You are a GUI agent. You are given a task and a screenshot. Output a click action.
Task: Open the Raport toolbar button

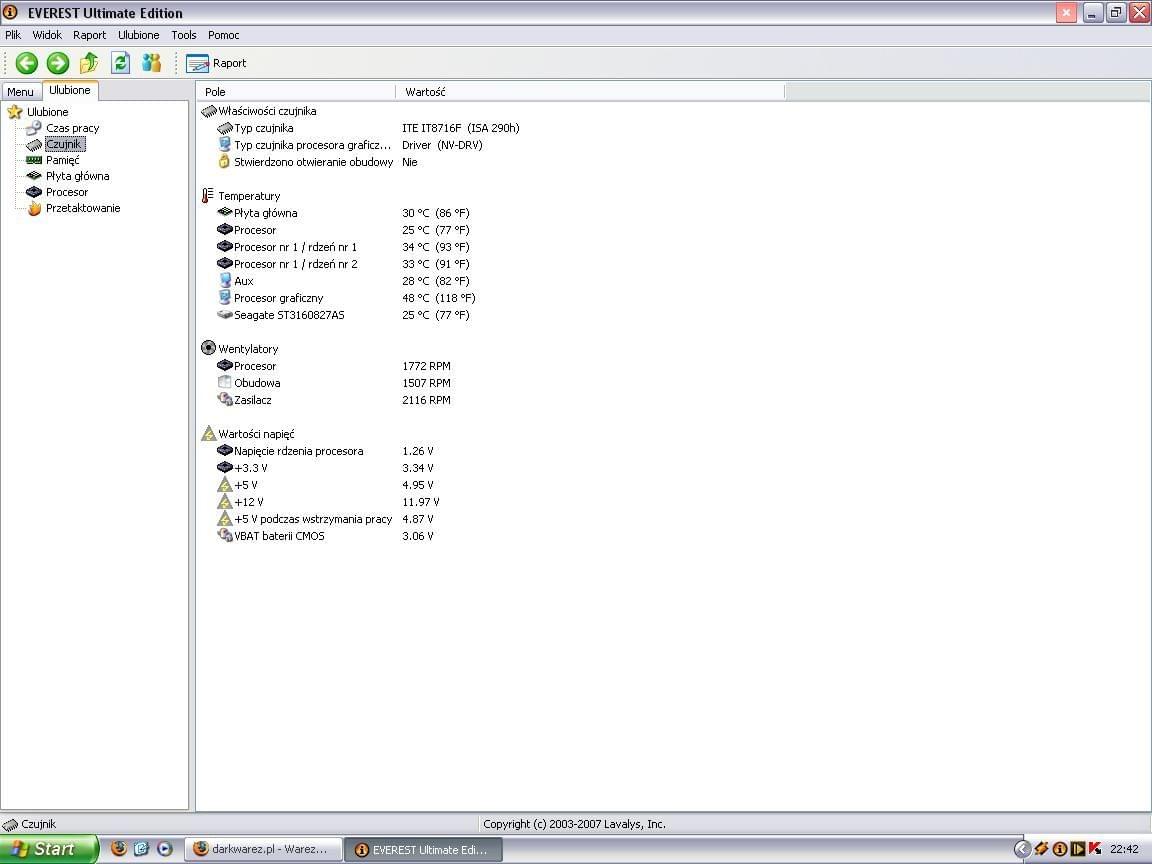pyautogui.click(x=216, y=63)
